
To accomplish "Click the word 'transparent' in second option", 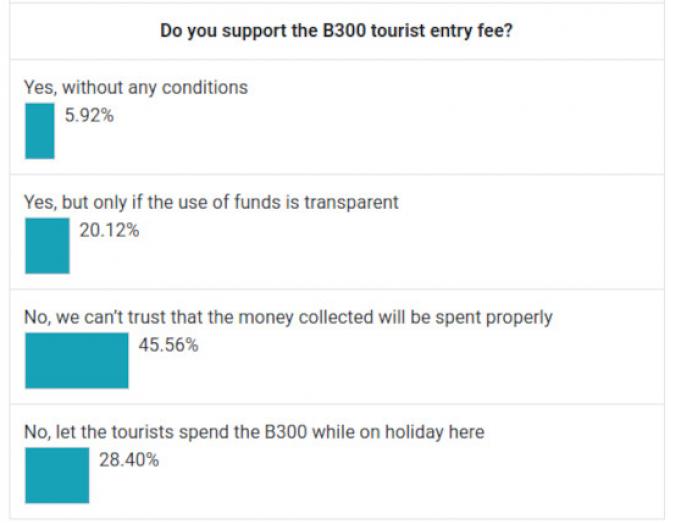I will (x=351, y=203).
